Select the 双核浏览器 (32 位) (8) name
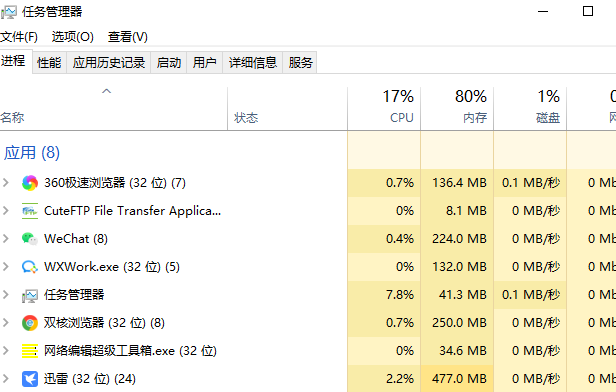The width and height of the screenshot is (616, 392). point(104,323)
